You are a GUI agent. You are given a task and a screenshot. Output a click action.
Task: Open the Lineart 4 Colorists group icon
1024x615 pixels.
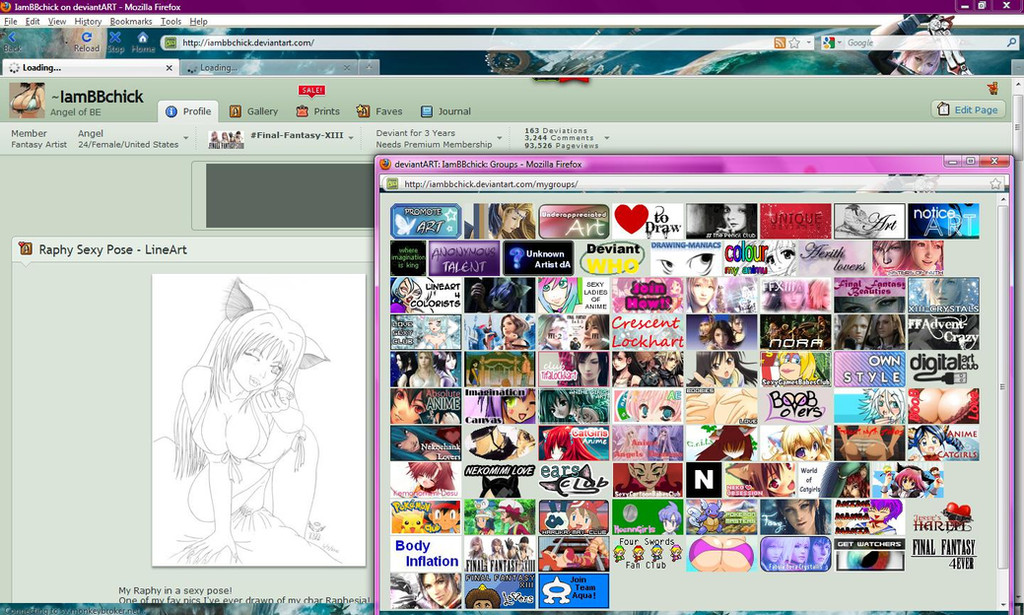point(426,295)
